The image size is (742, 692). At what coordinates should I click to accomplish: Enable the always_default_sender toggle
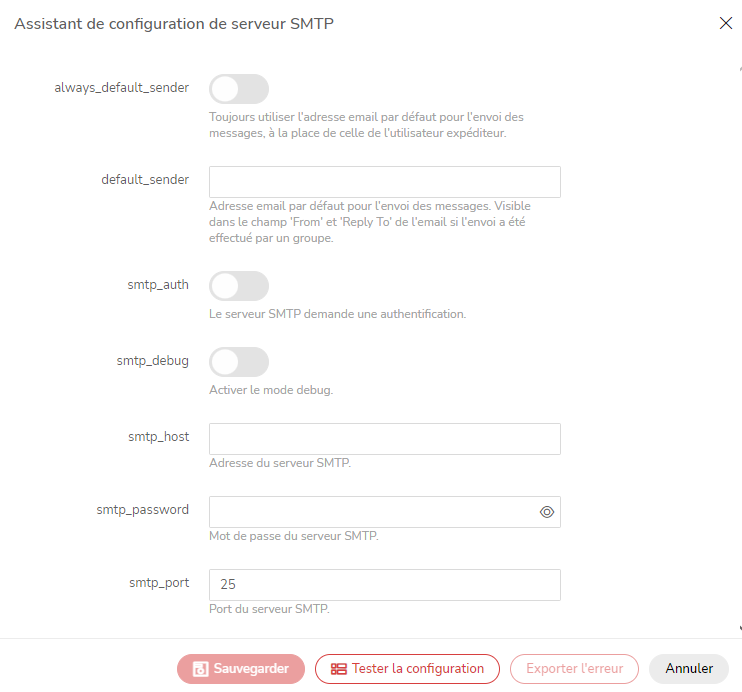click(239, 89)
